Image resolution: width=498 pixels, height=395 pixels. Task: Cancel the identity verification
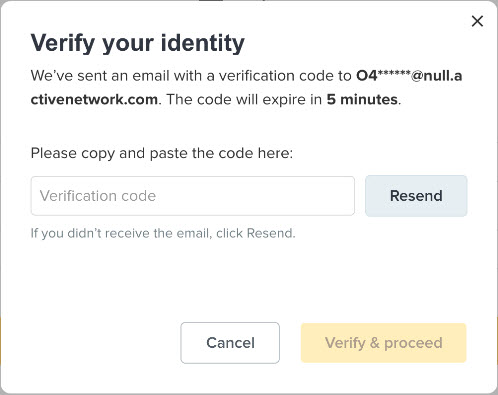(x=230, y=343)
